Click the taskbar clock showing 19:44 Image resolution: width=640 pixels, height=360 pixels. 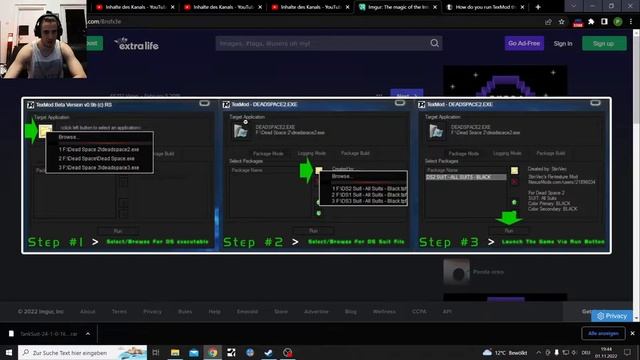(x=607, y=353)
